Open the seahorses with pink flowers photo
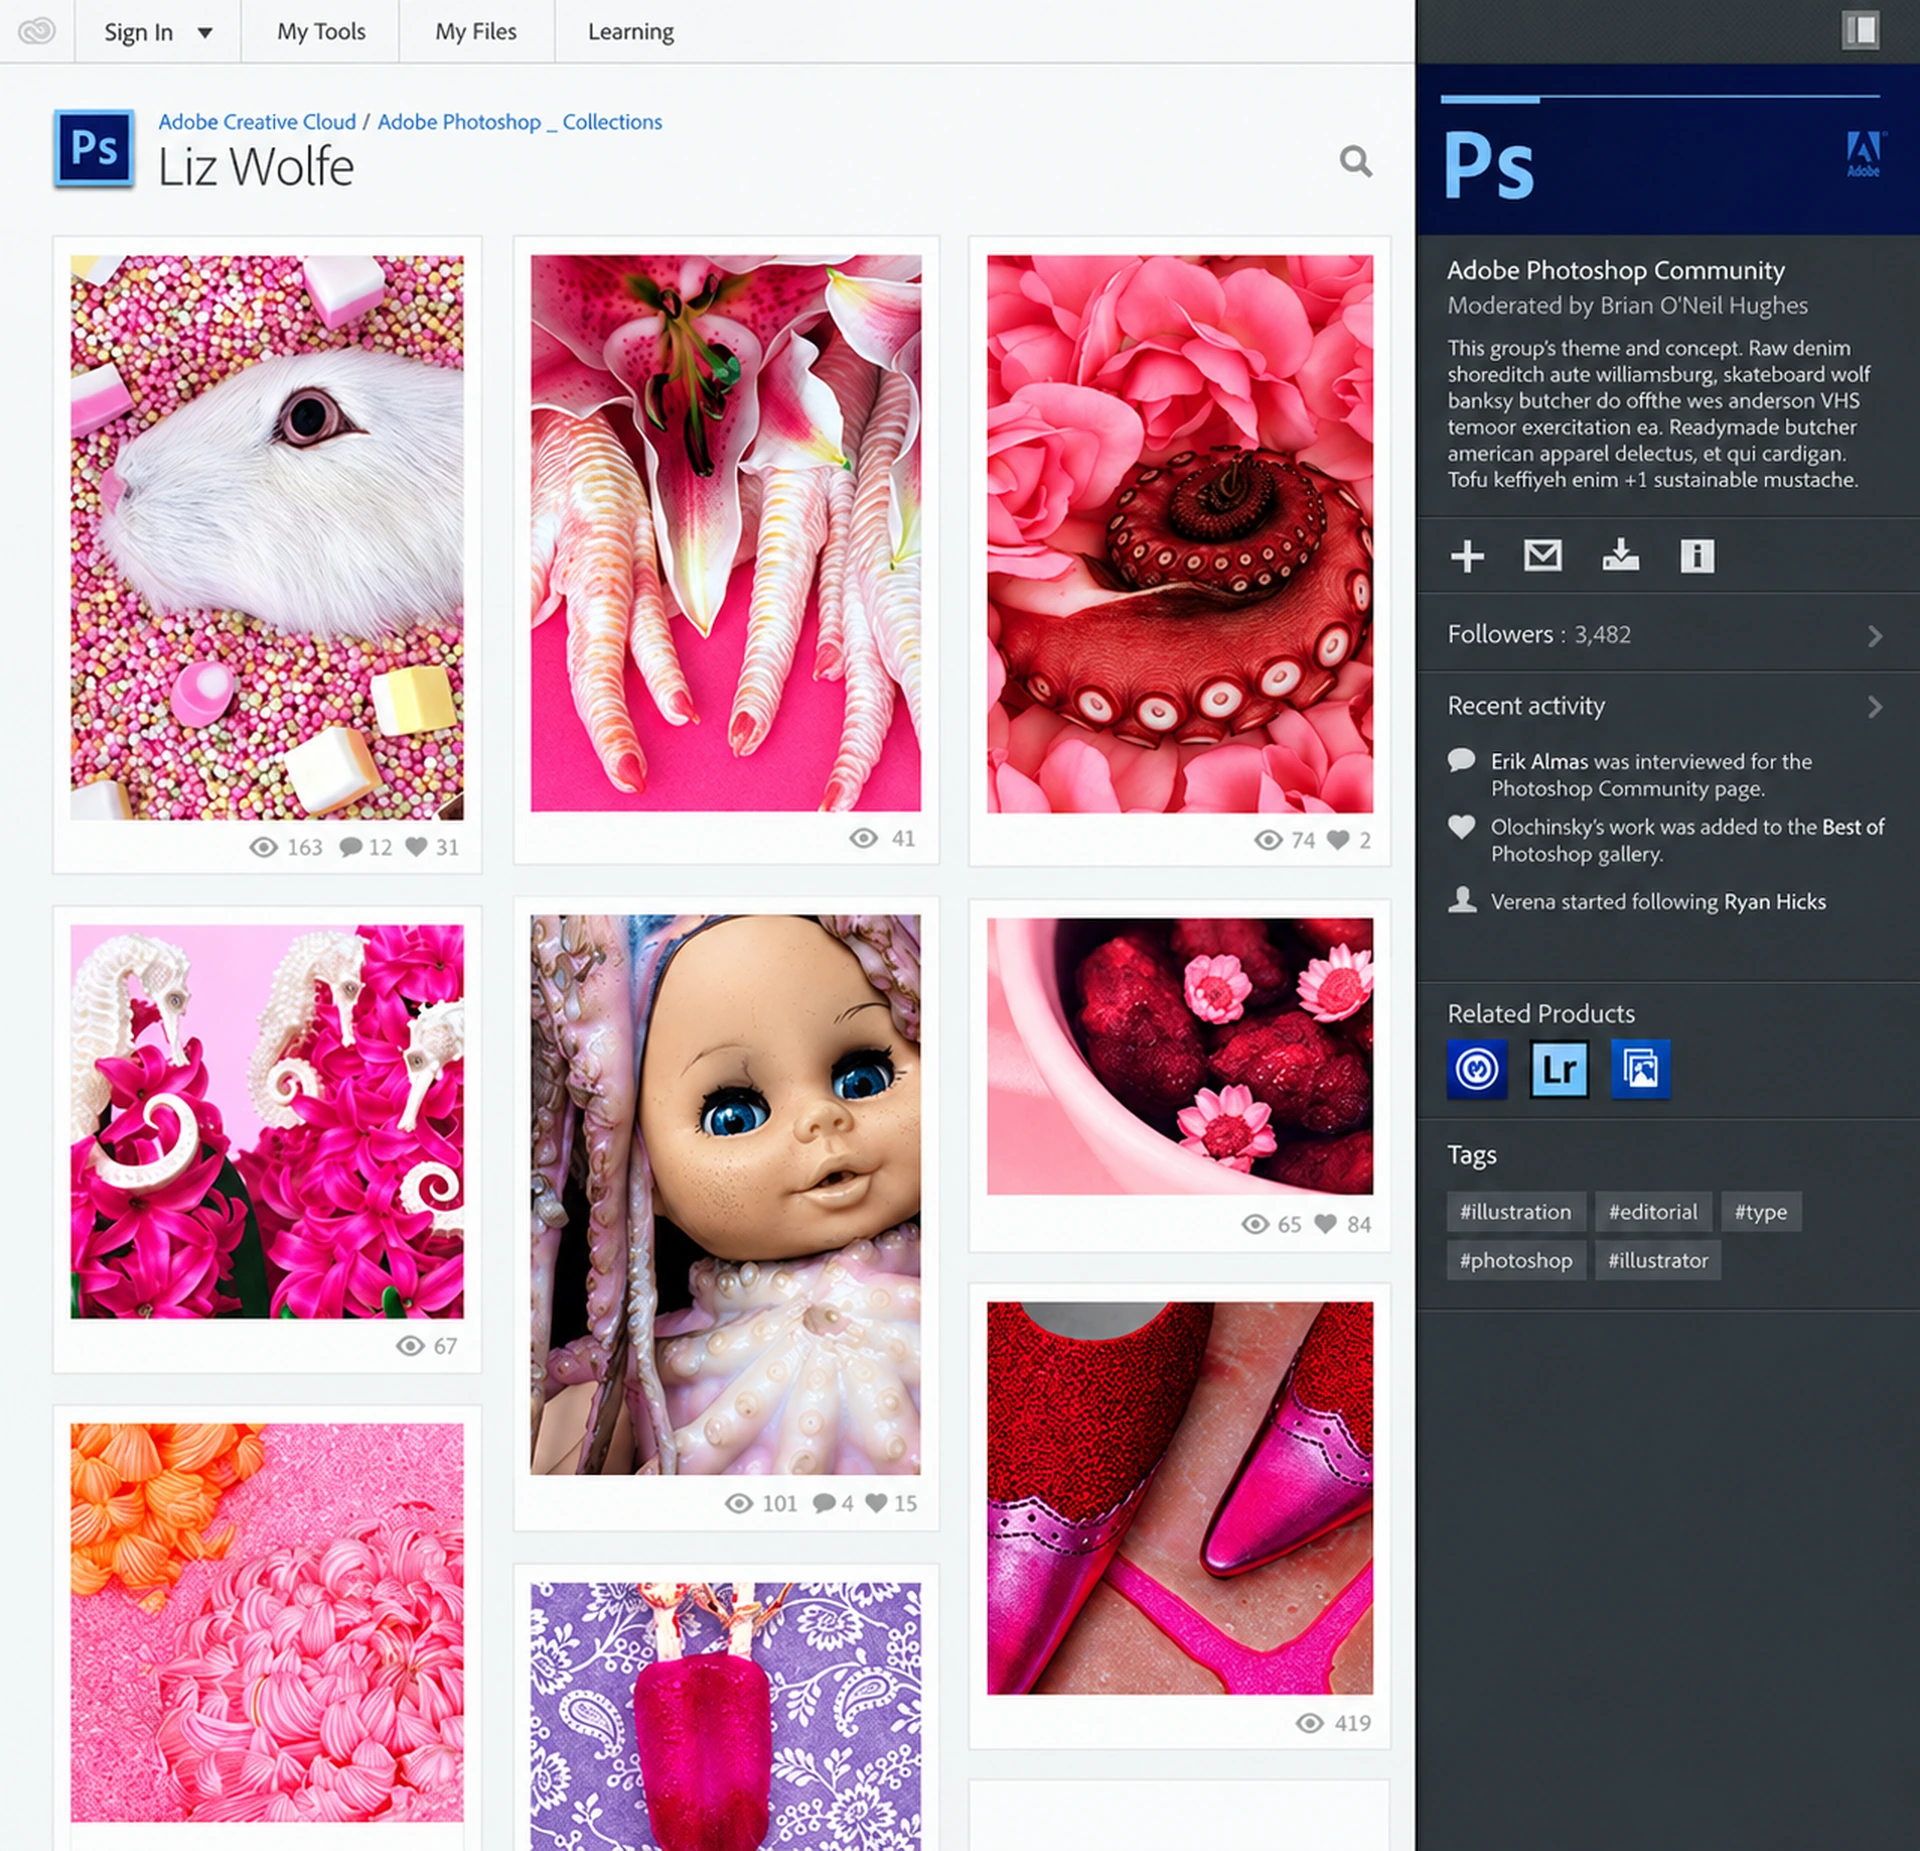The height and width of the screenshot is (1851, 1920). (267, 1121)
